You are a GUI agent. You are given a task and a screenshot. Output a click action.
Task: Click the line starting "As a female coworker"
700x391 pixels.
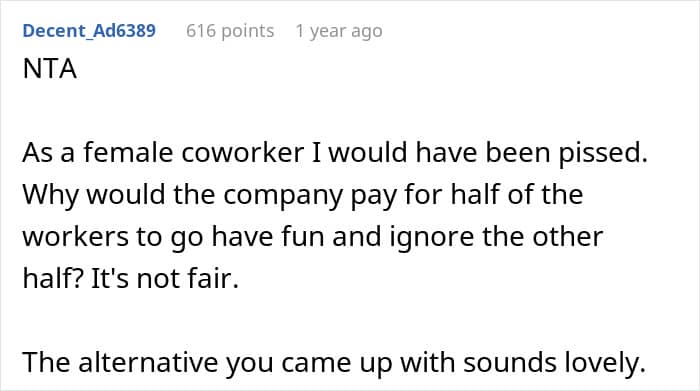point(335,153)
